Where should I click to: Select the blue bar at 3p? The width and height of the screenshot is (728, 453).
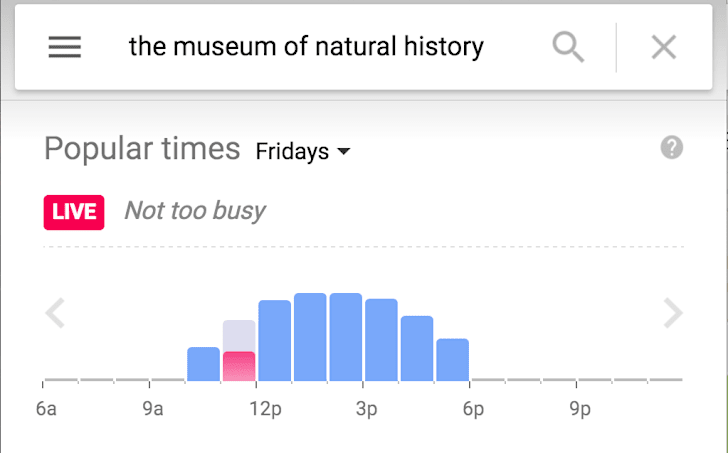[381, 340]
